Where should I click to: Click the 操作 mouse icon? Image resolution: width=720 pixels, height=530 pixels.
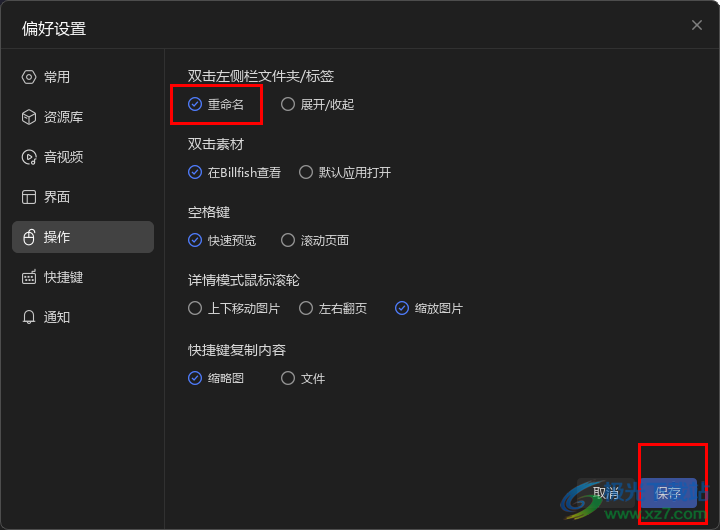pos(29,237)
